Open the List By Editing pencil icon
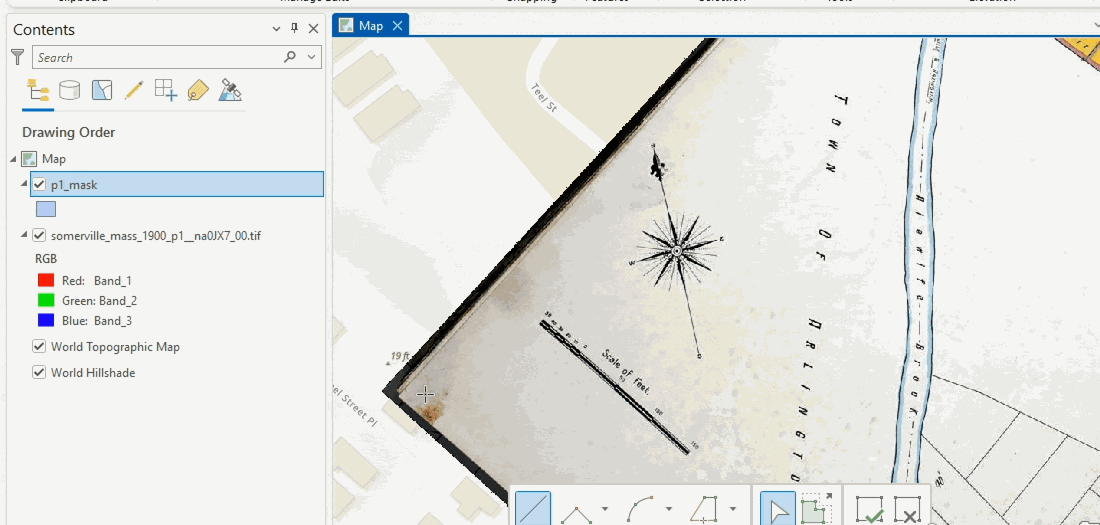 tap(133, 92)
